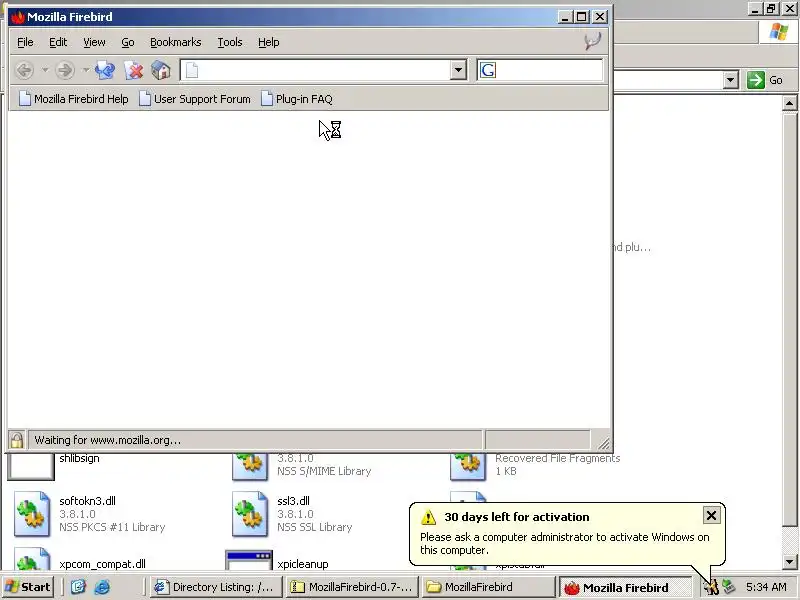Viewport: 800px width, 600px height.
Task: Close the activation balloon notification
Action: pos(711,515)
